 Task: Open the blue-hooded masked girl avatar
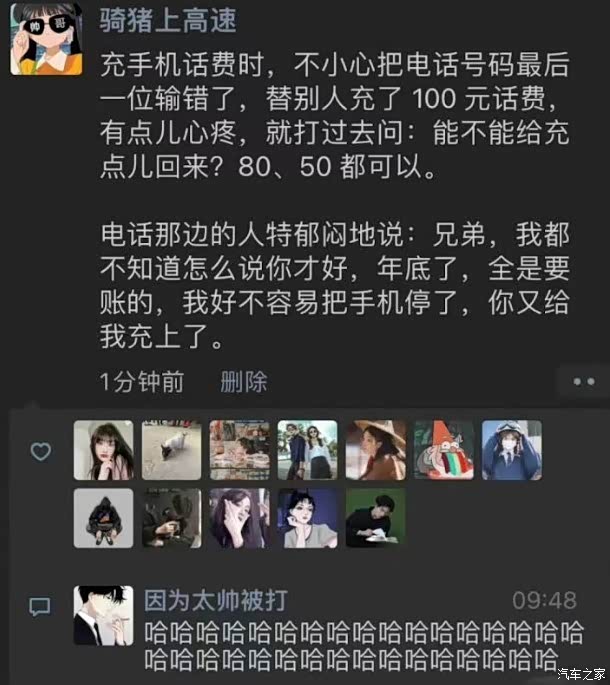pyautogui.click(x=512, y=450)
